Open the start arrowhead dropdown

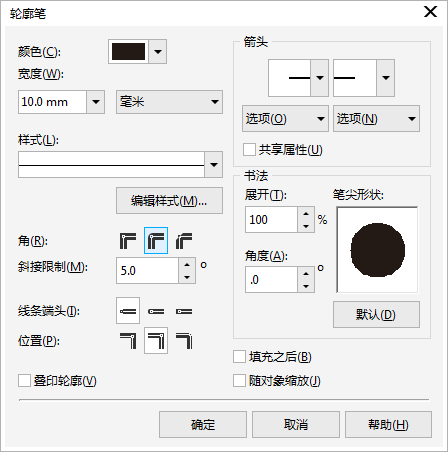pyautogui.click(x=320, y=78)
